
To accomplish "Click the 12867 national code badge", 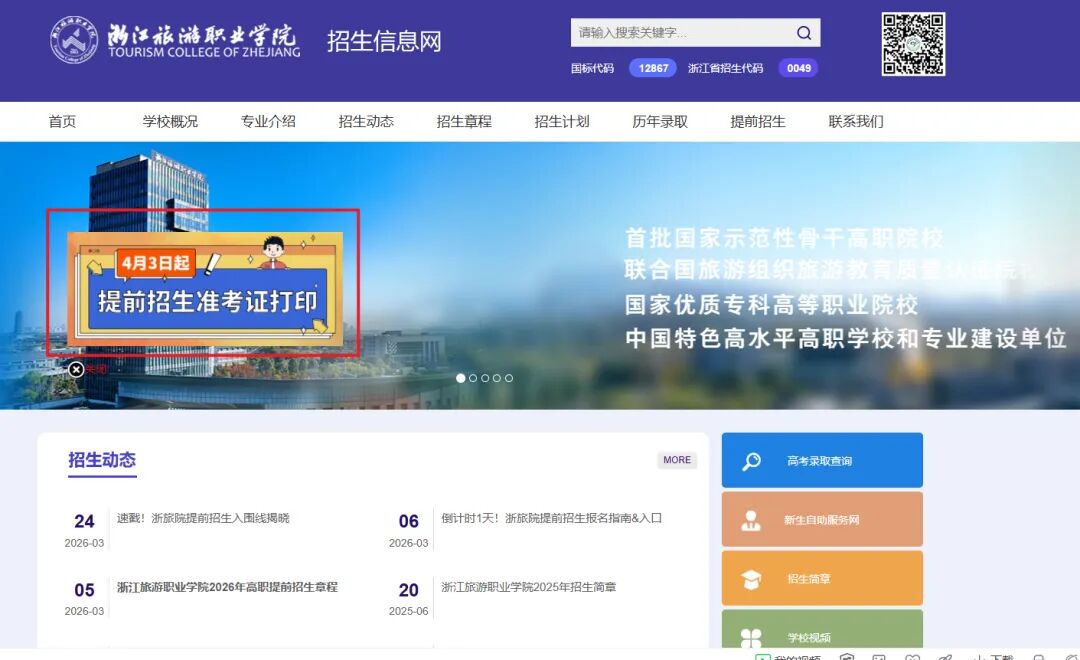I will 652,69.
